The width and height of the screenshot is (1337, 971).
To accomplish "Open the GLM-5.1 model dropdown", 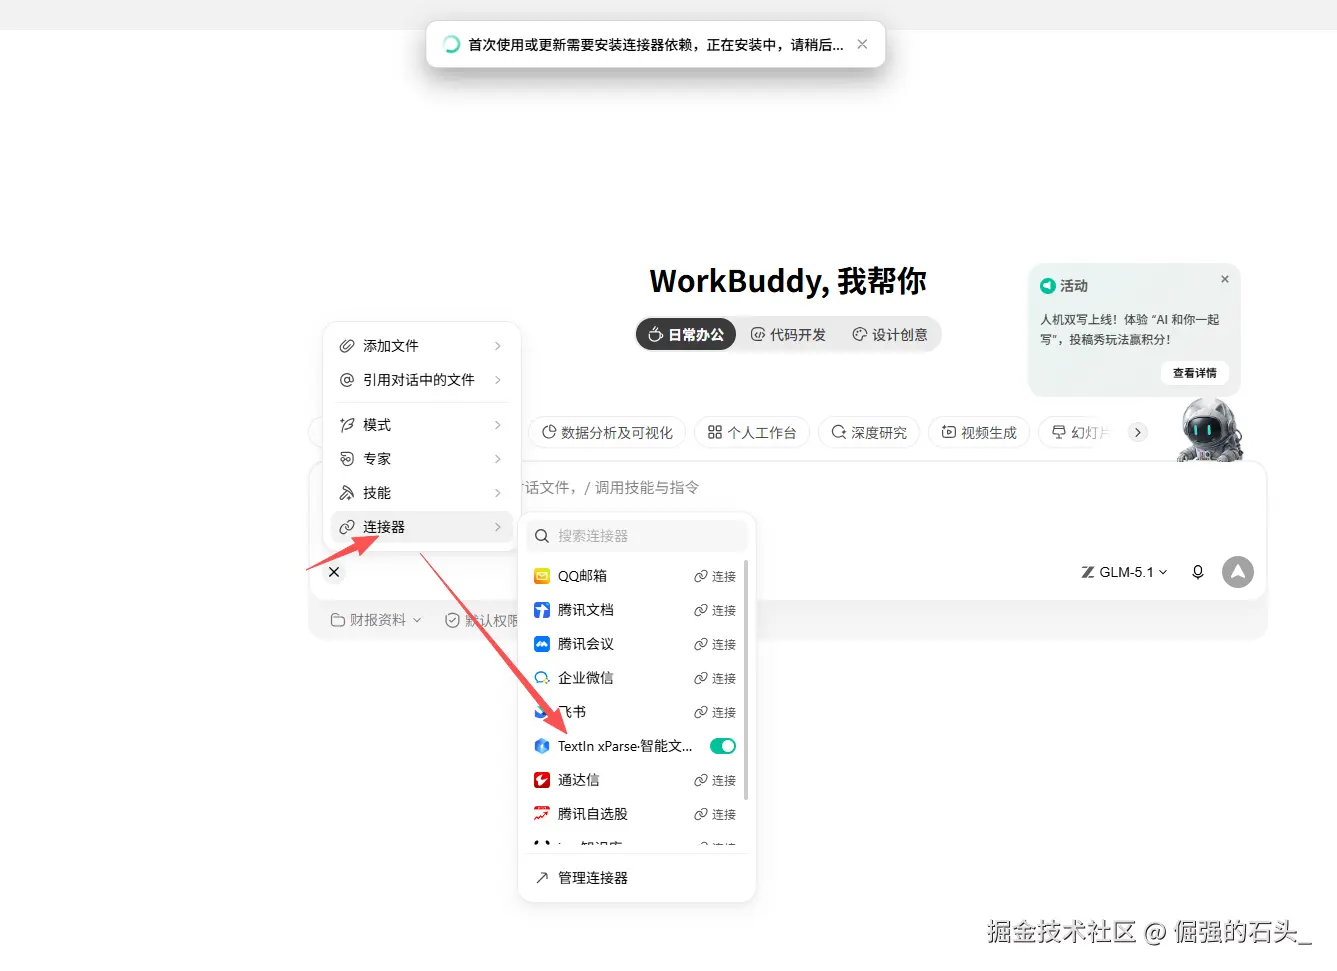I will pyautogui.click(x=1124, y=572).
